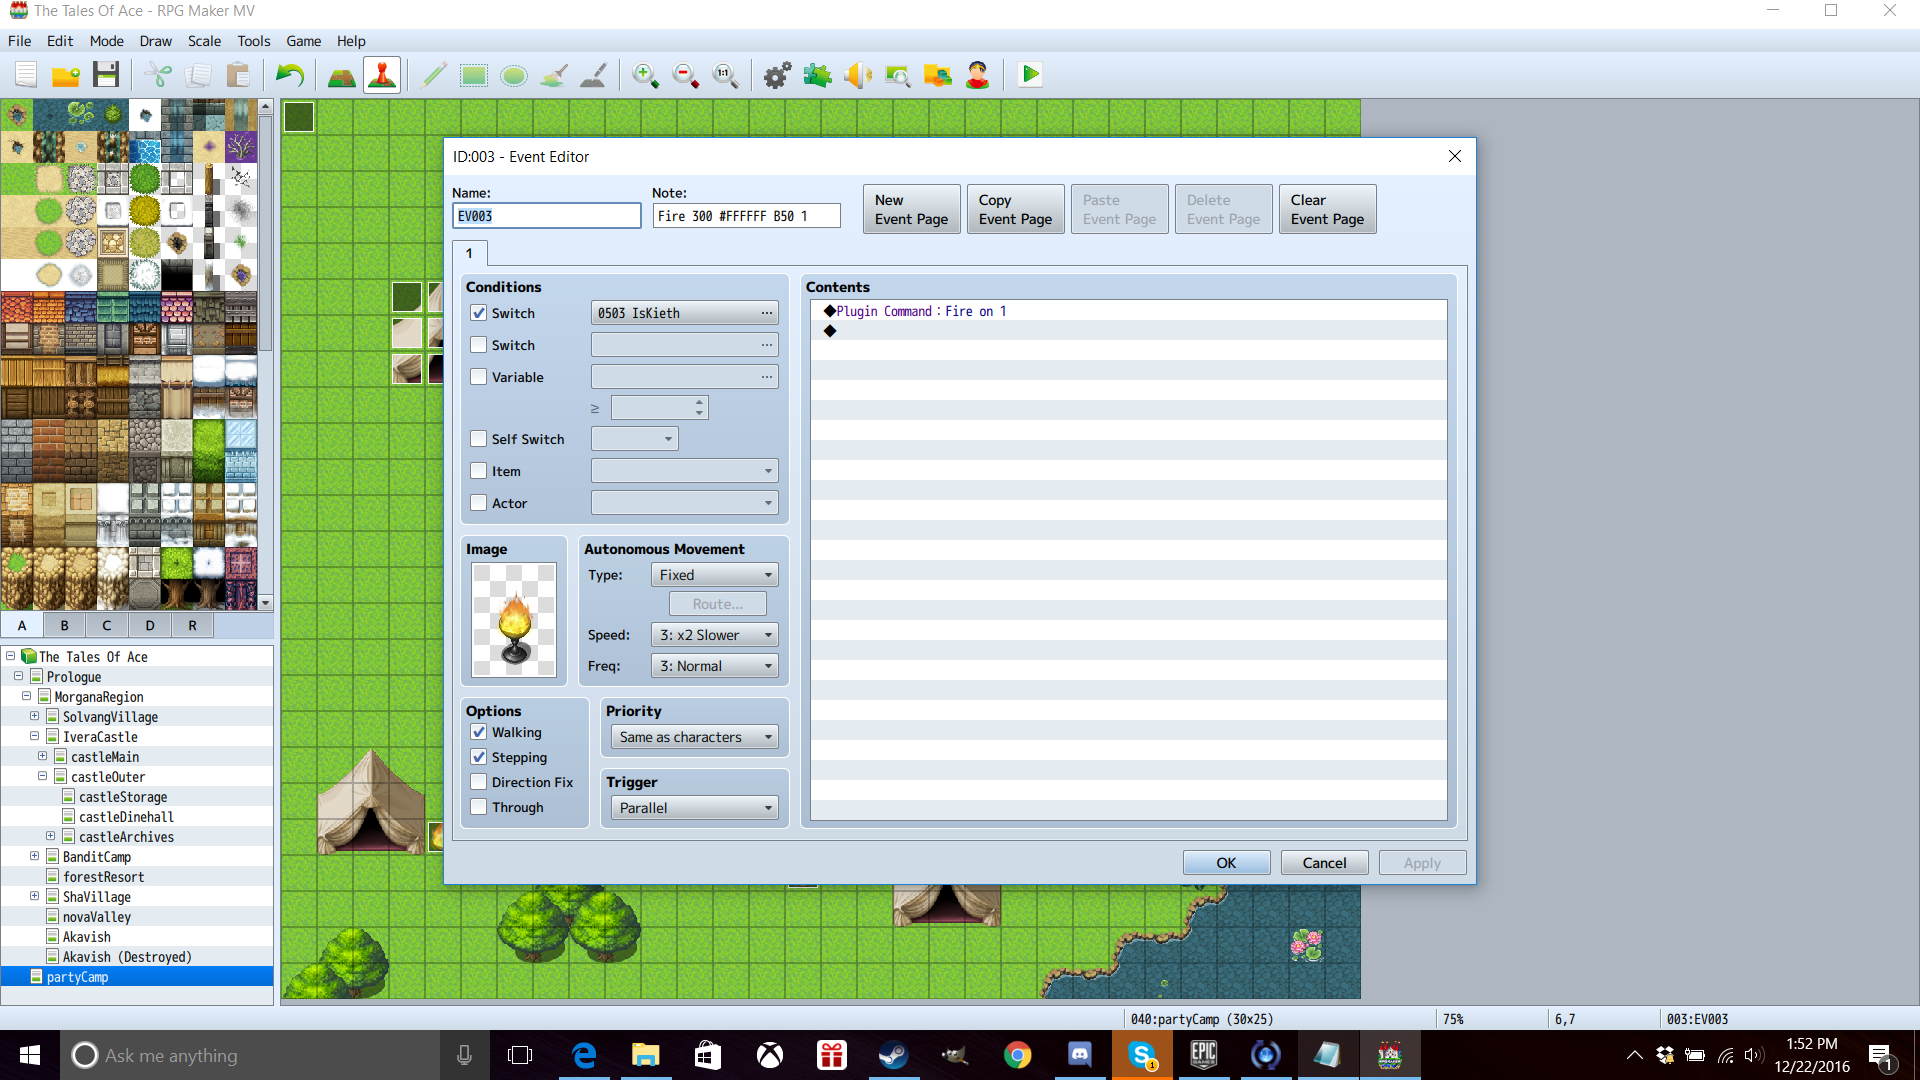Viewport: 1920px width, 1080px height.
Task: Expand the Speed dropdown x2 Slower
Action: 715,635
